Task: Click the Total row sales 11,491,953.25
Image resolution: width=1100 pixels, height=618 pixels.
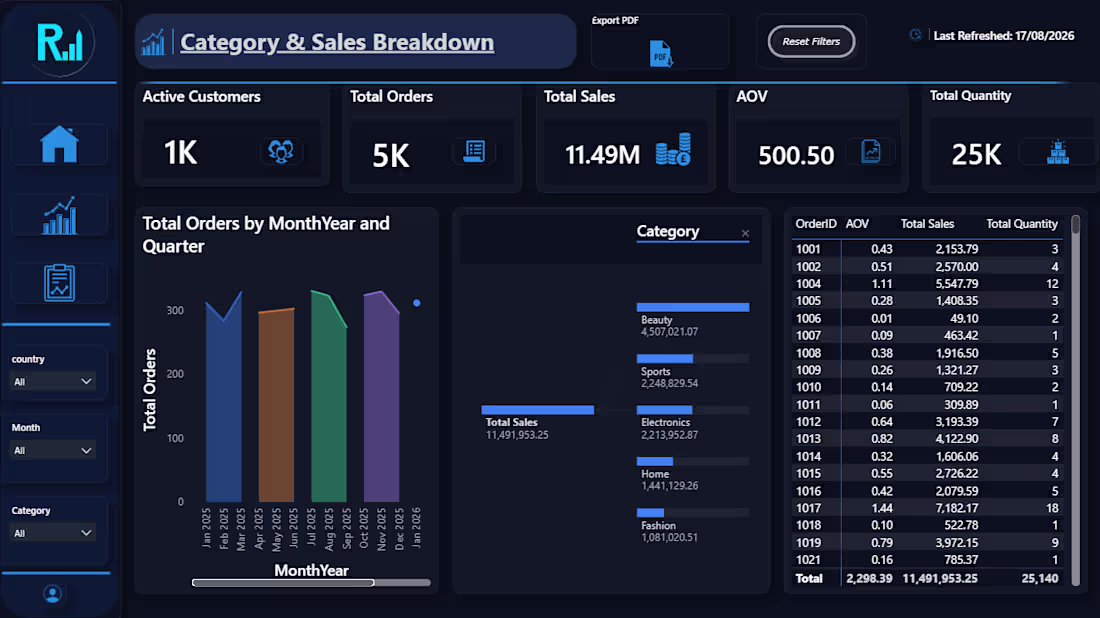Action: tap(940, 578)
